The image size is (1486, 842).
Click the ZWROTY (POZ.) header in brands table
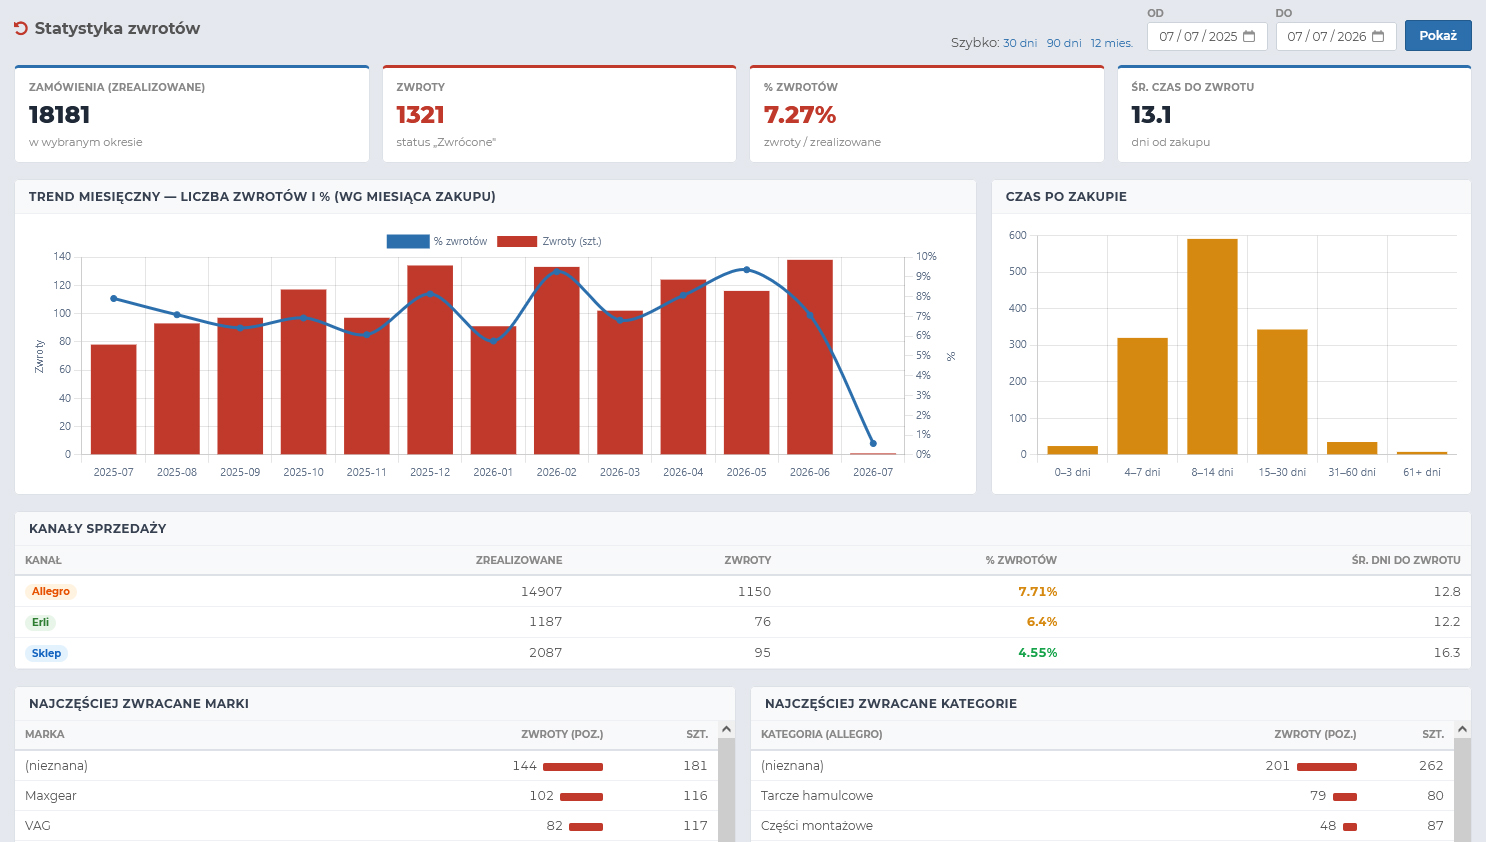pos(562,734)
